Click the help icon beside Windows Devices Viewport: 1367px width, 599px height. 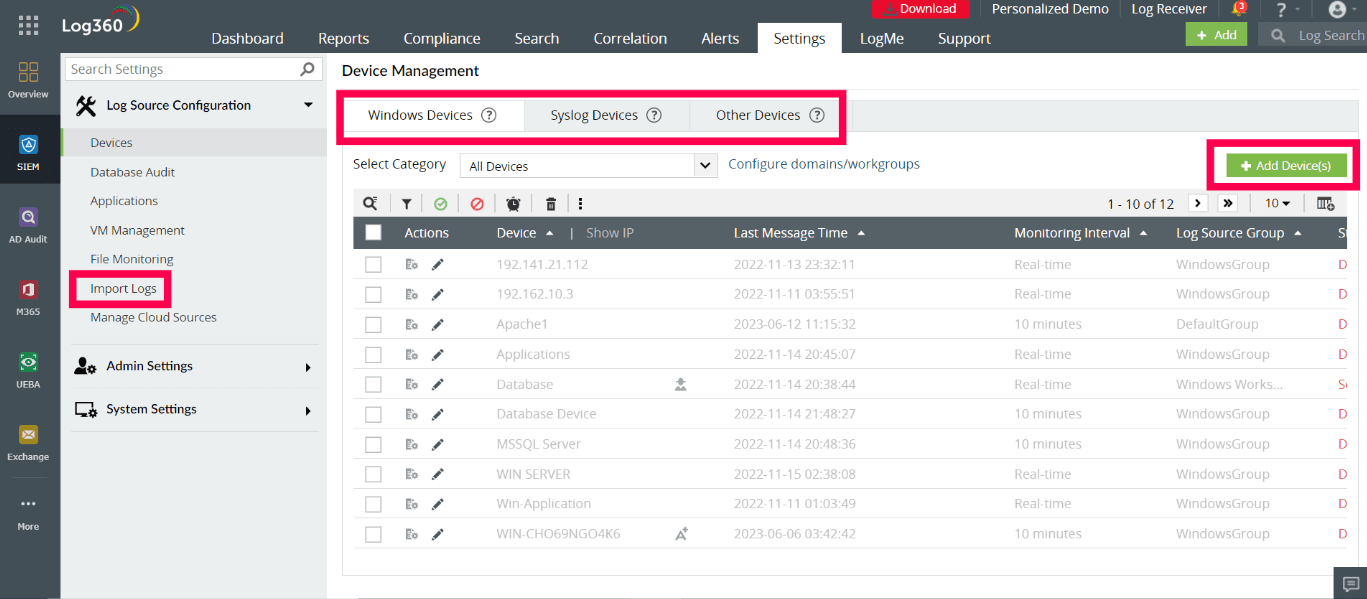coord(489,115)
